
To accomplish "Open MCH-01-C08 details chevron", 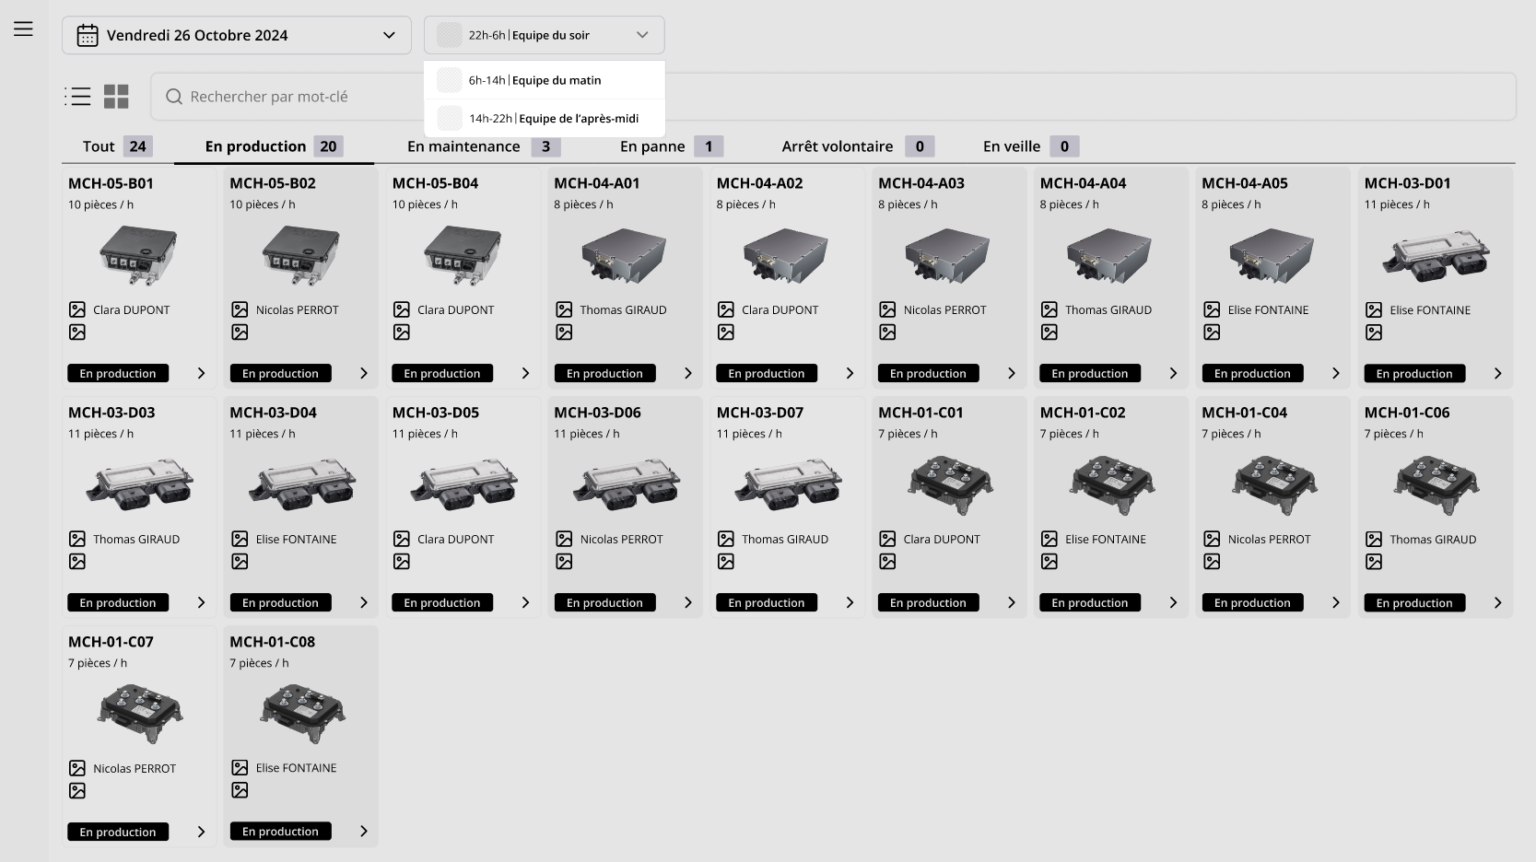I will (x=363, y=831).
